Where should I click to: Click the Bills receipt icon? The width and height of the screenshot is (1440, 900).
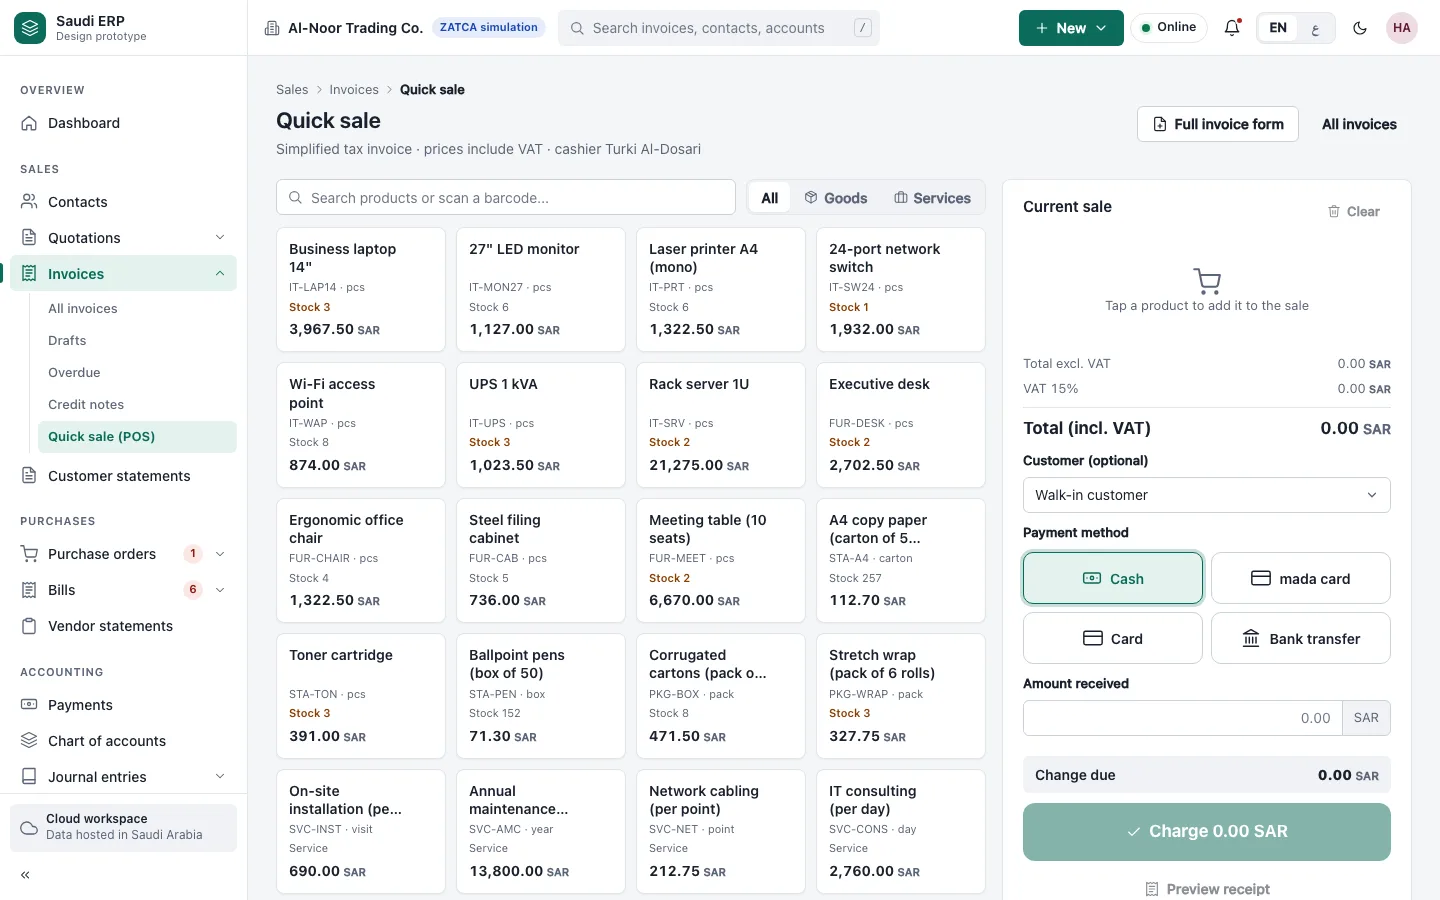click(x=29, y=590)
